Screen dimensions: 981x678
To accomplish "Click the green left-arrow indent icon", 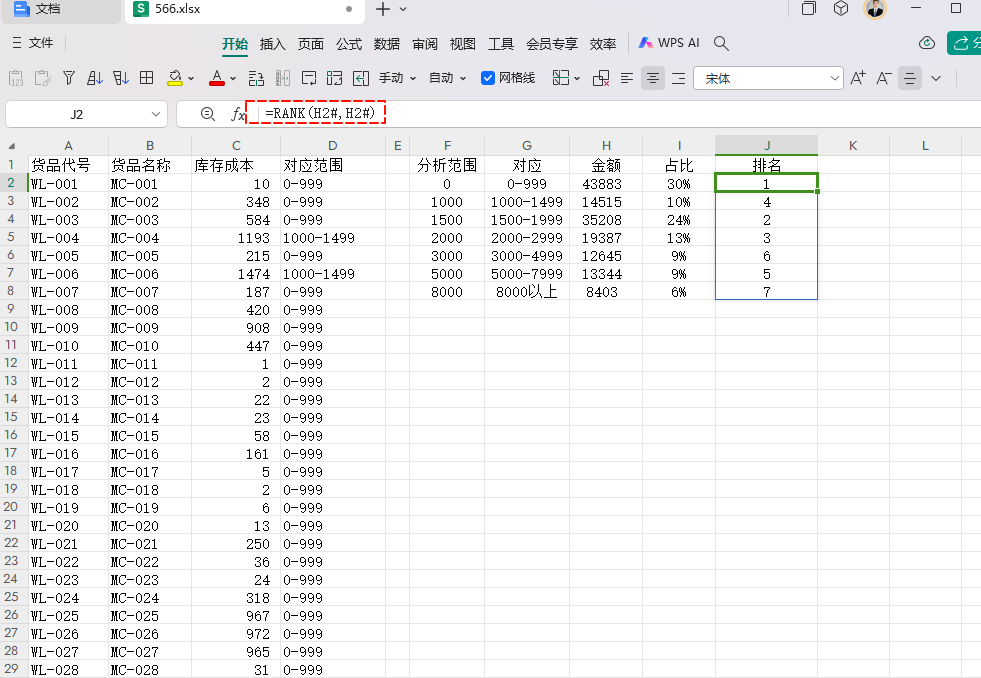I will tap(361, 78).
